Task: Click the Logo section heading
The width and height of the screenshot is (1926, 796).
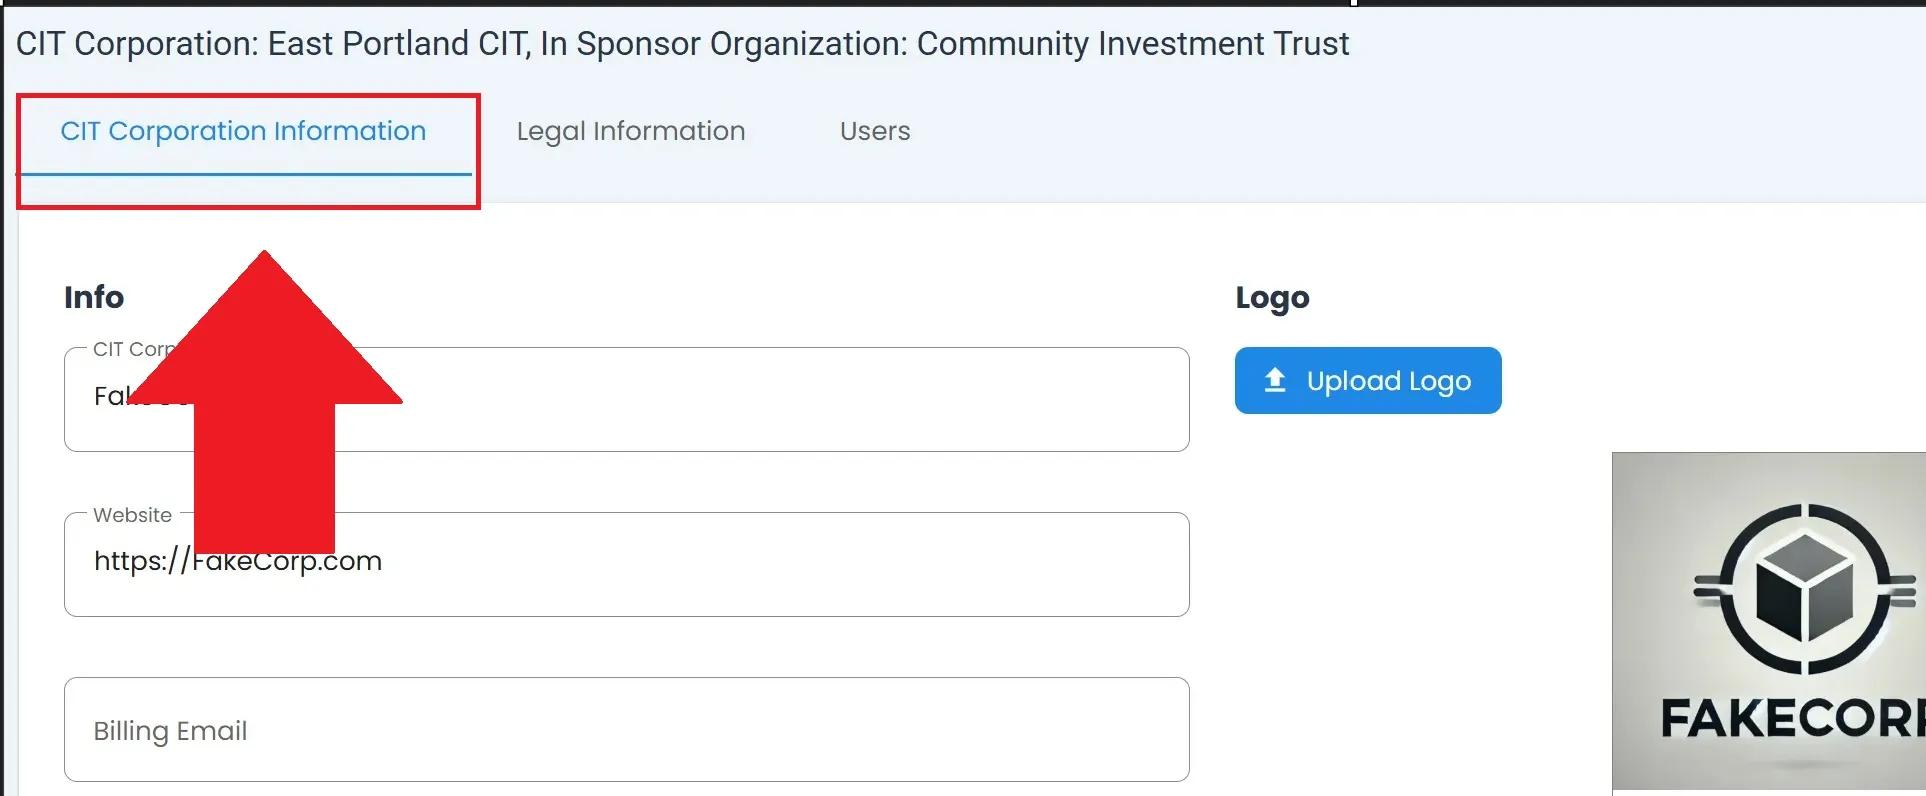Action: click(x=1272, y=298)
